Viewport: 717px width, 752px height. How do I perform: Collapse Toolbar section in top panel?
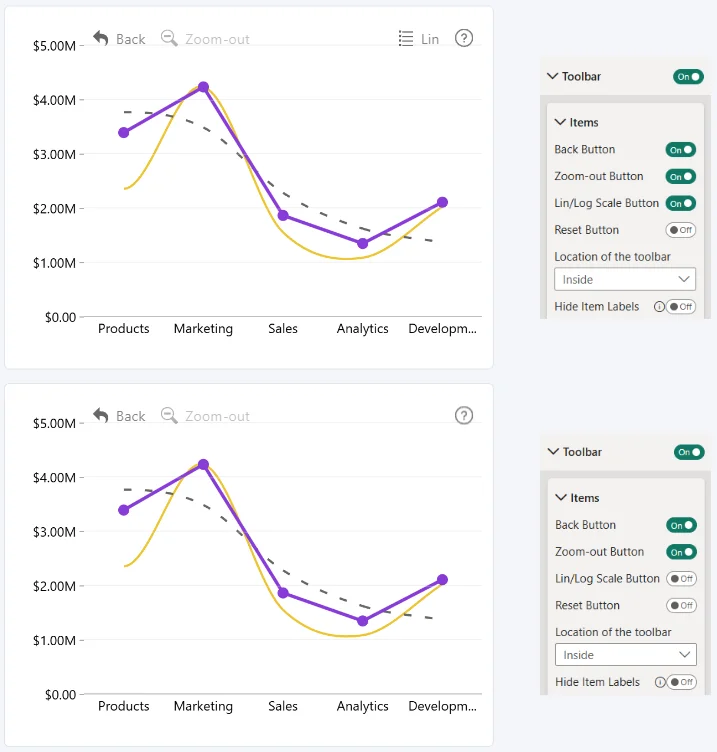click(552, 76)
